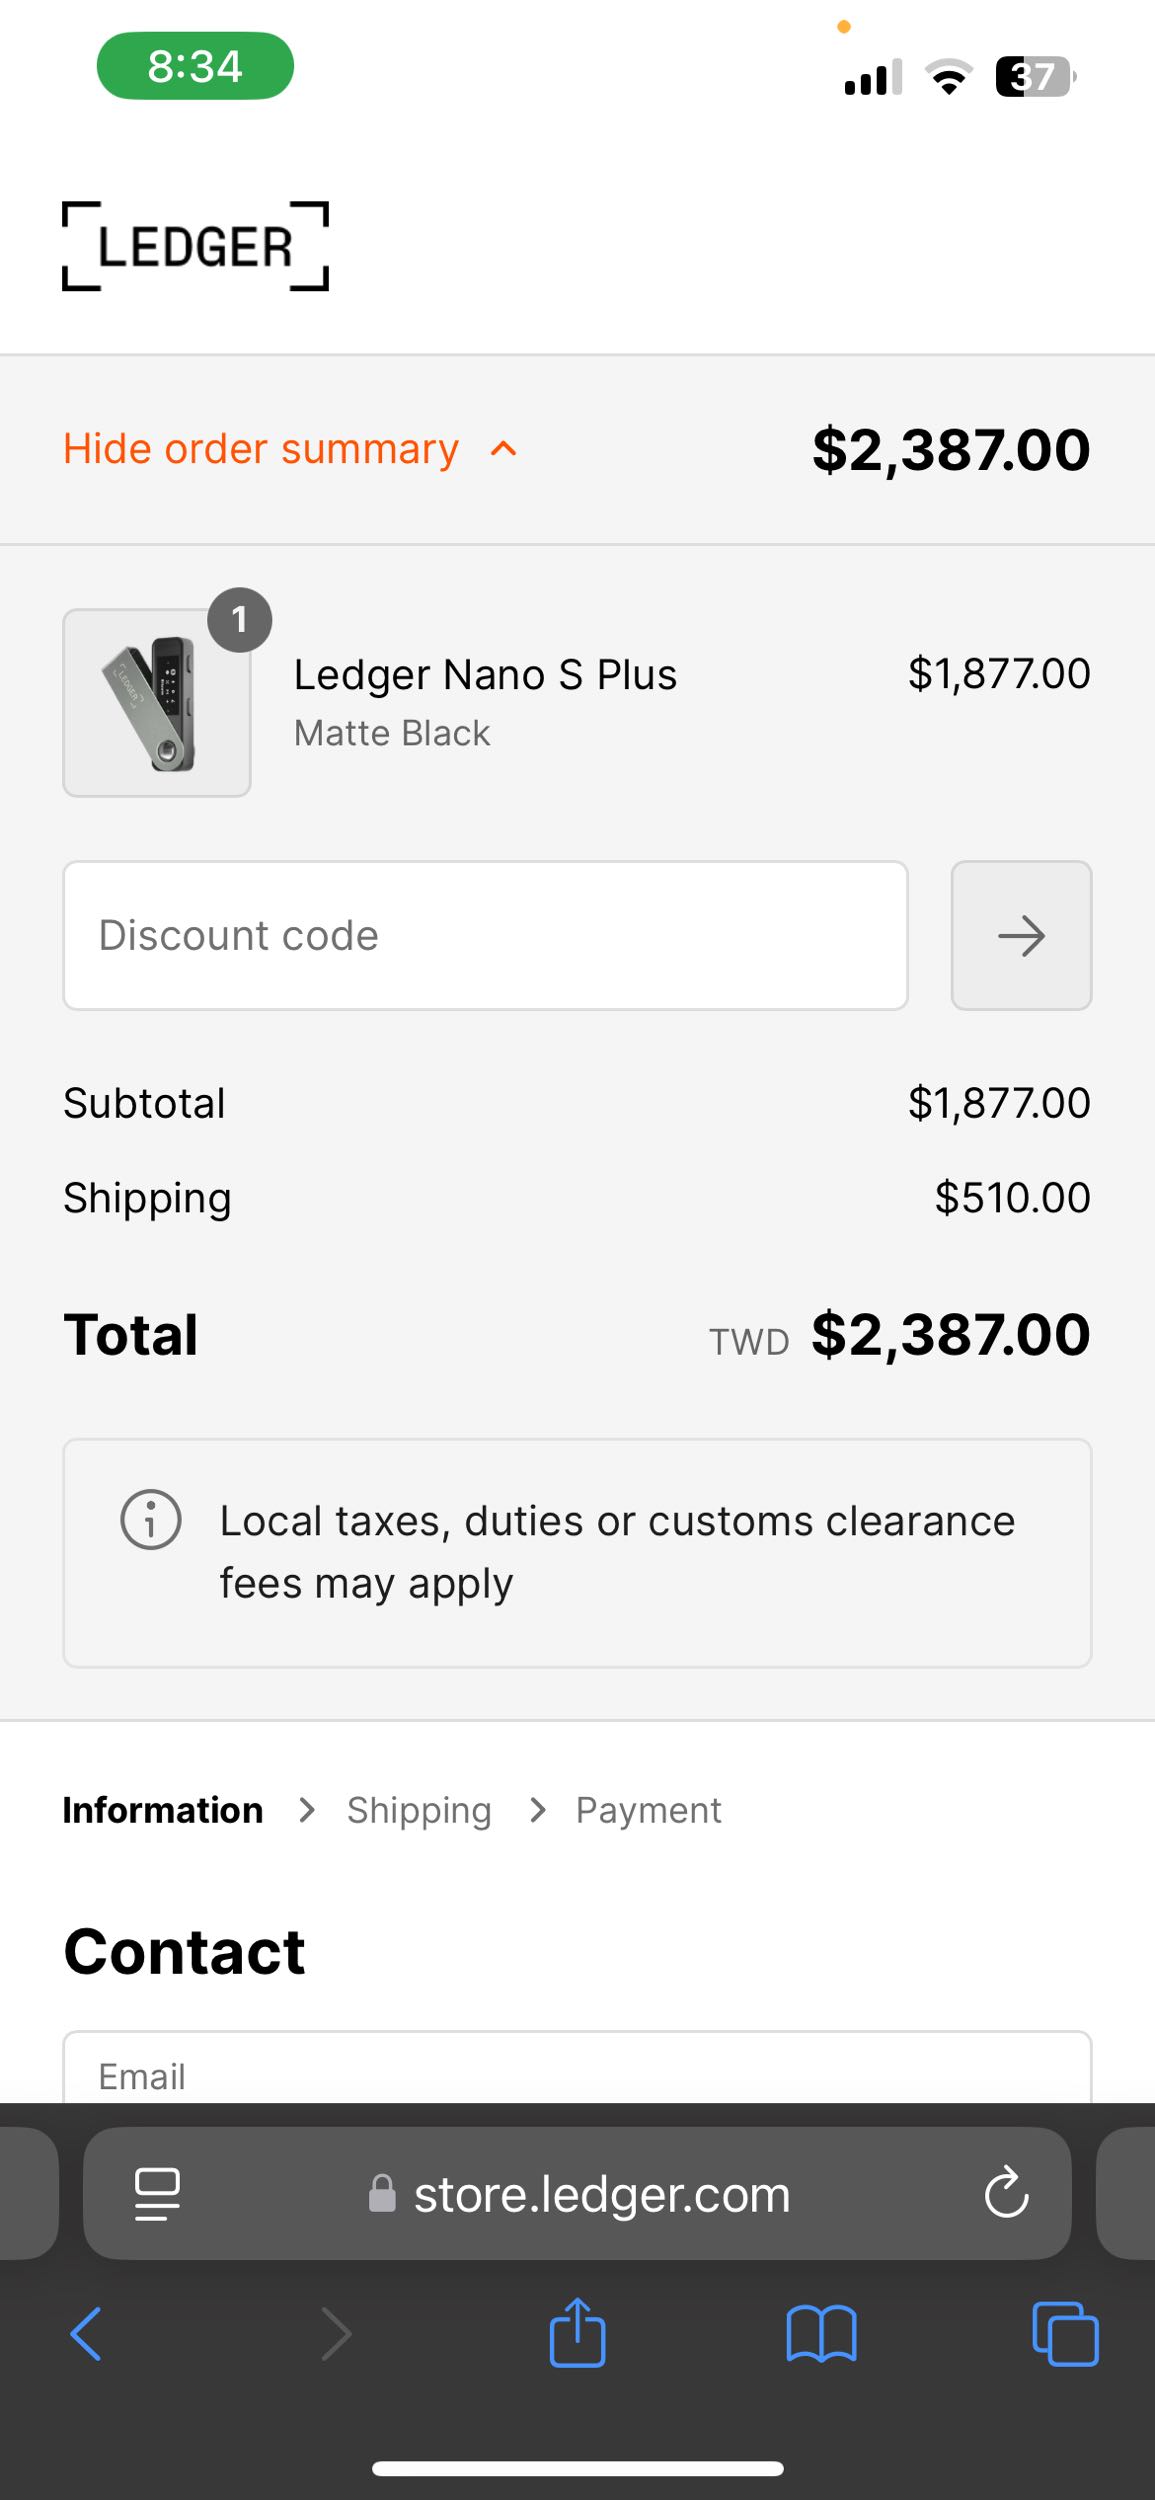
Task: Tap the Ledger Nano S Plus thumbnail
Action: click(157, 703)
